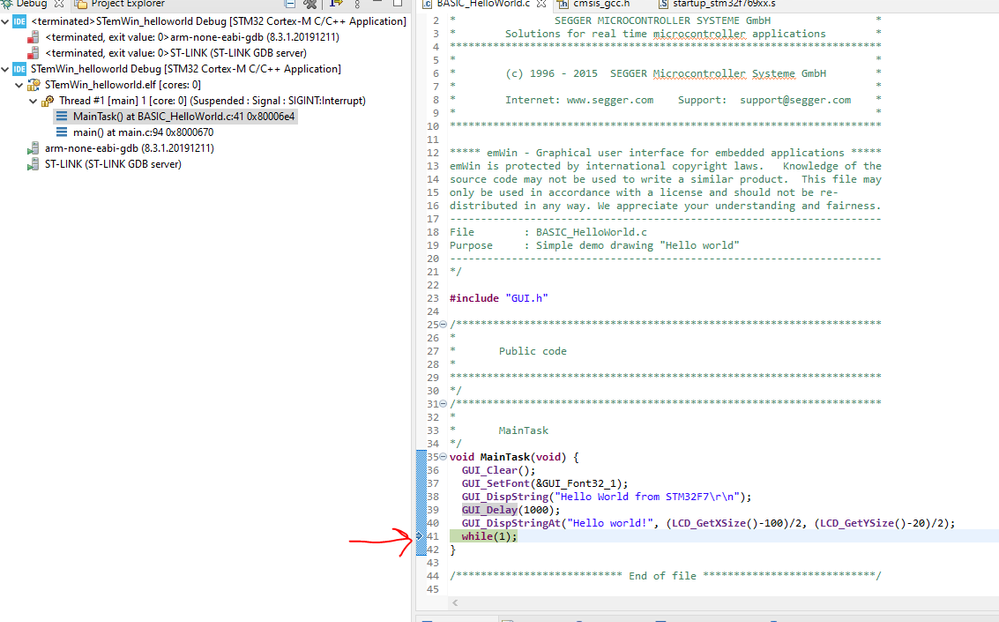Close the BASIC_HelloWorld.c editor tab
The width and height of the screenshot is (999, 622).
pyautogui.click(x=542, y=4)
